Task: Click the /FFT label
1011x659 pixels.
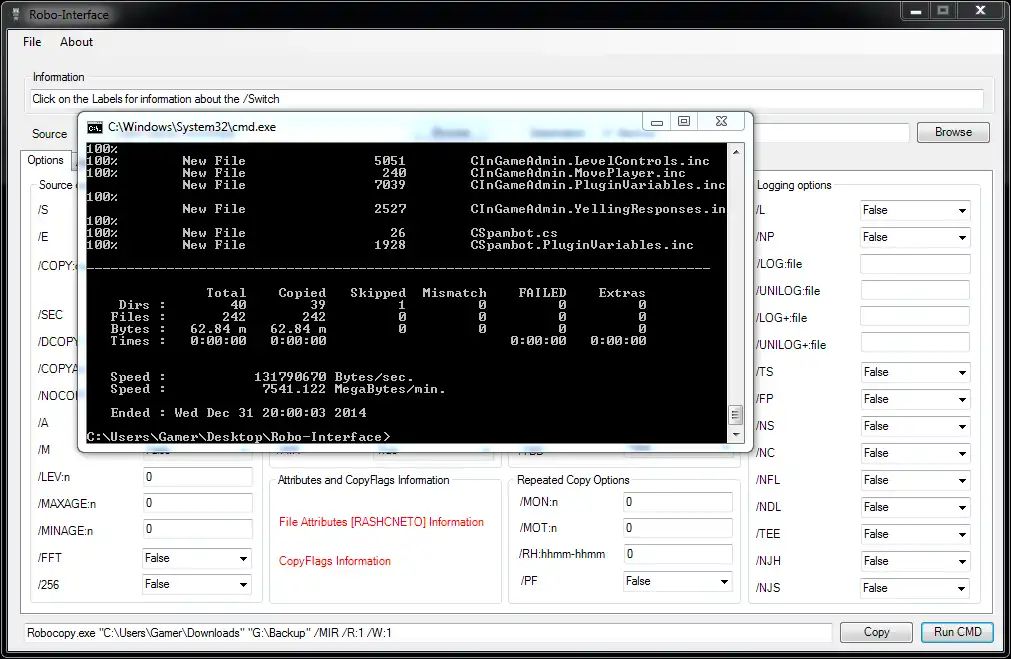Action: (50, 558)
